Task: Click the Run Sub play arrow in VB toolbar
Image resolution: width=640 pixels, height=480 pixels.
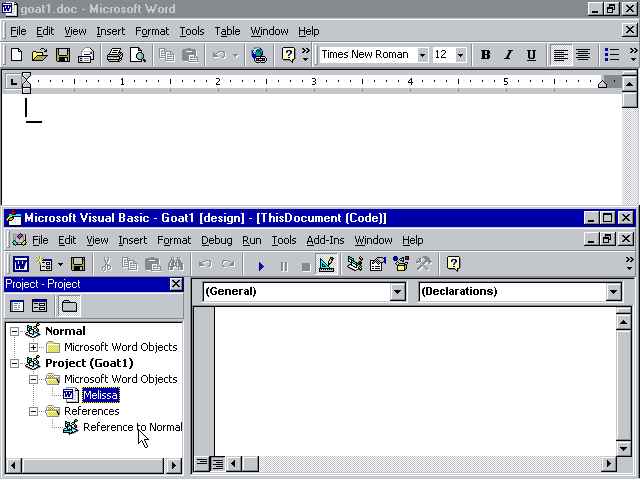Action: pyautogui.click(x=261, y=266)
